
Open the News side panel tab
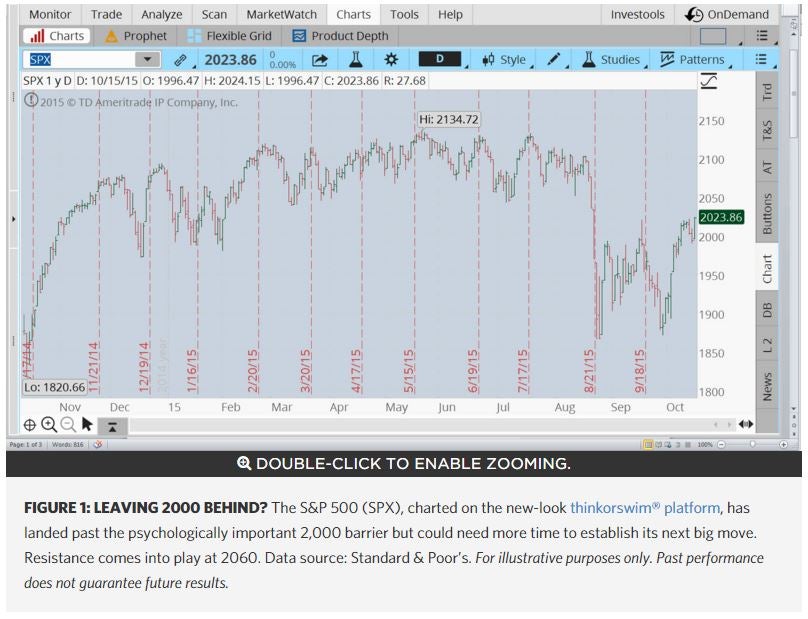tap(767, 387)
